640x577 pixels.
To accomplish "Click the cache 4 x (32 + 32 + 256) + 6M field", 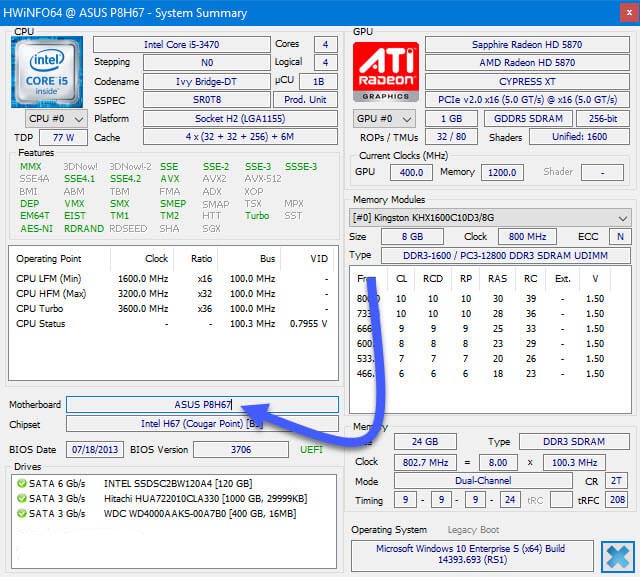I will [x=240, y=137].
